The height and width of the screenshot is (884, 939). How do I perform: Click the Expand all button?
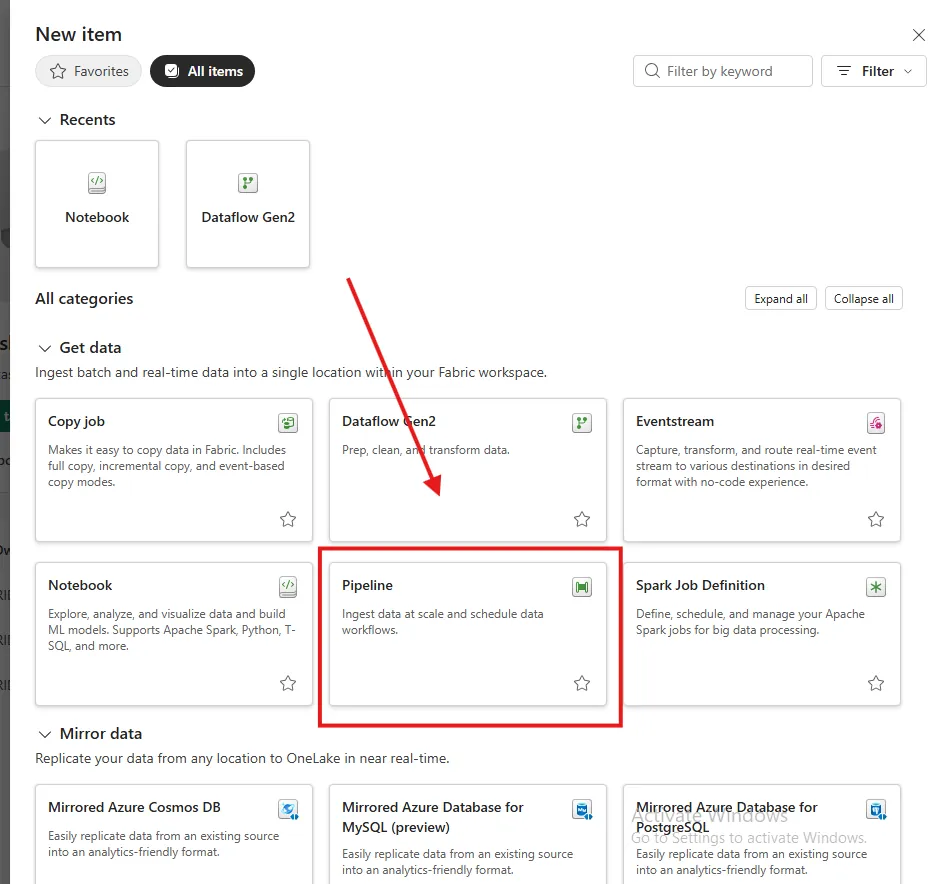[x=780, y=298]
